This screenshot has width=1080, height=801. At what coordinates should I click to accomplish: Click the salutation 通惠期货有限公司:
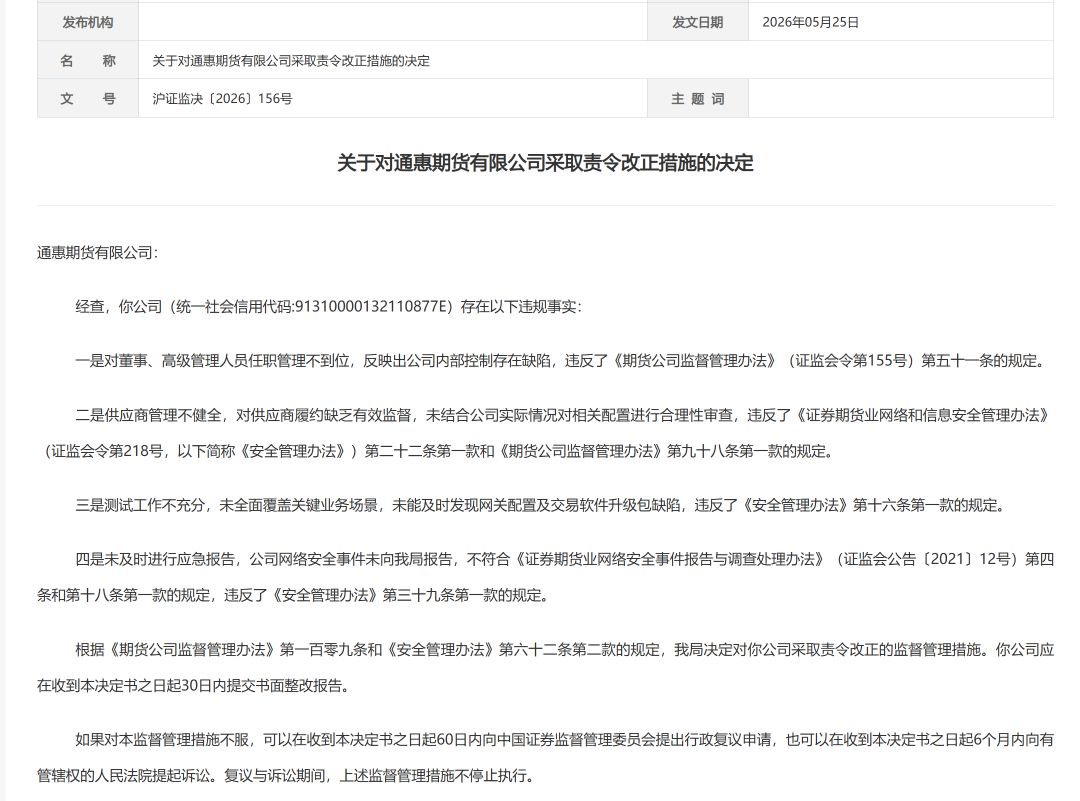(x=97, y=253)
